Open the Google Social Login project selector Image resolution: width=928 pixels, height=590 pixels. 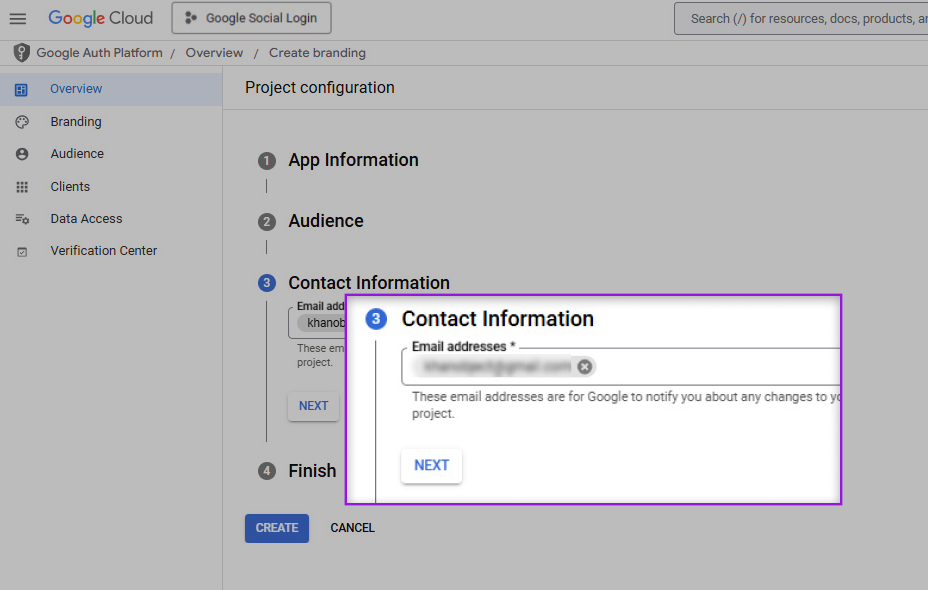[x=251, y=18]
